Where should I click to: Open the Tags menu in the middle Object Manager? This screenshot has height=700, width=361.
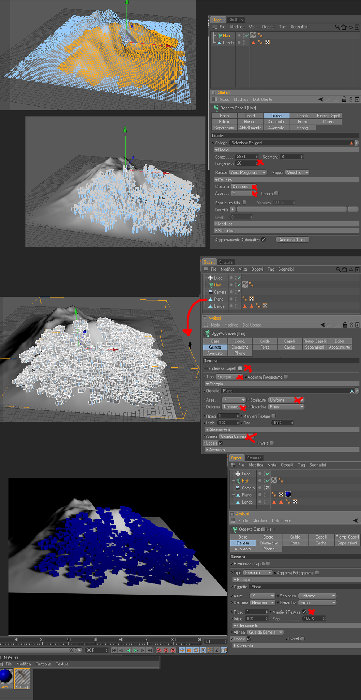(x=270, y=270)
